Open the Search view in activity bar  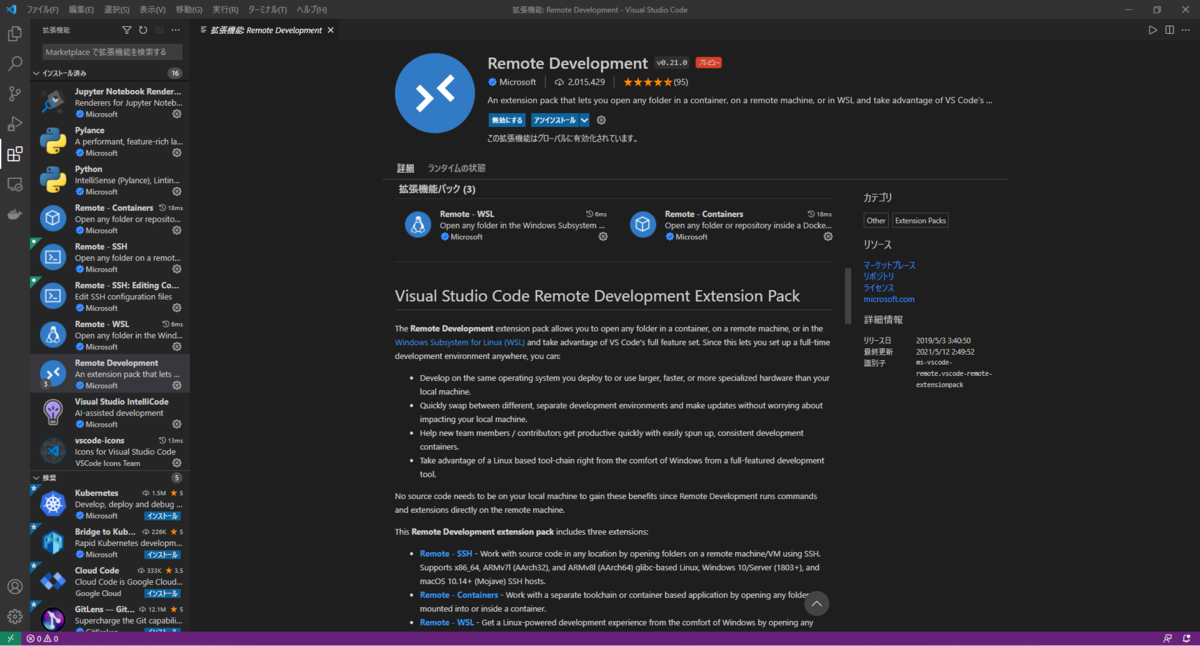15,64
